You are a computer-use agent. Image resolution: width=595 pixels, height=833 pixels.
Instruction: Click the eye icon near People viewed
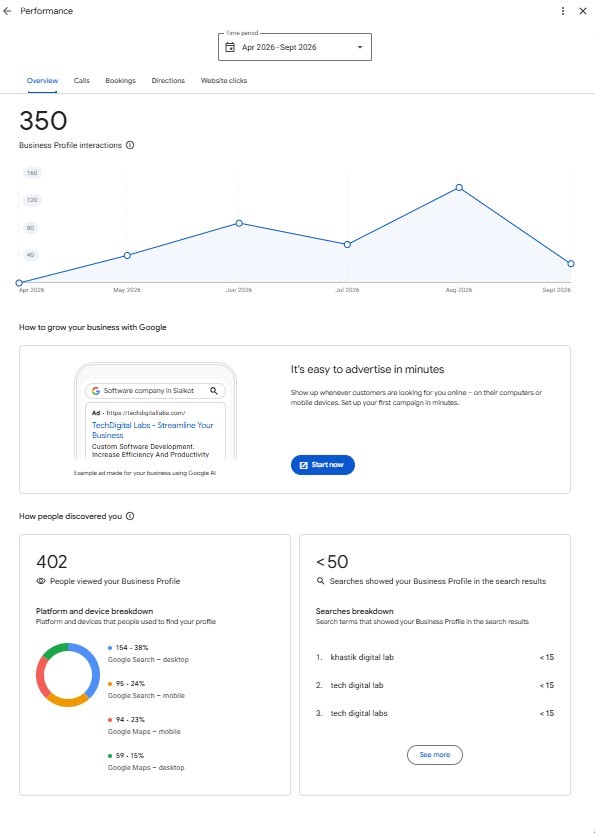41,581
